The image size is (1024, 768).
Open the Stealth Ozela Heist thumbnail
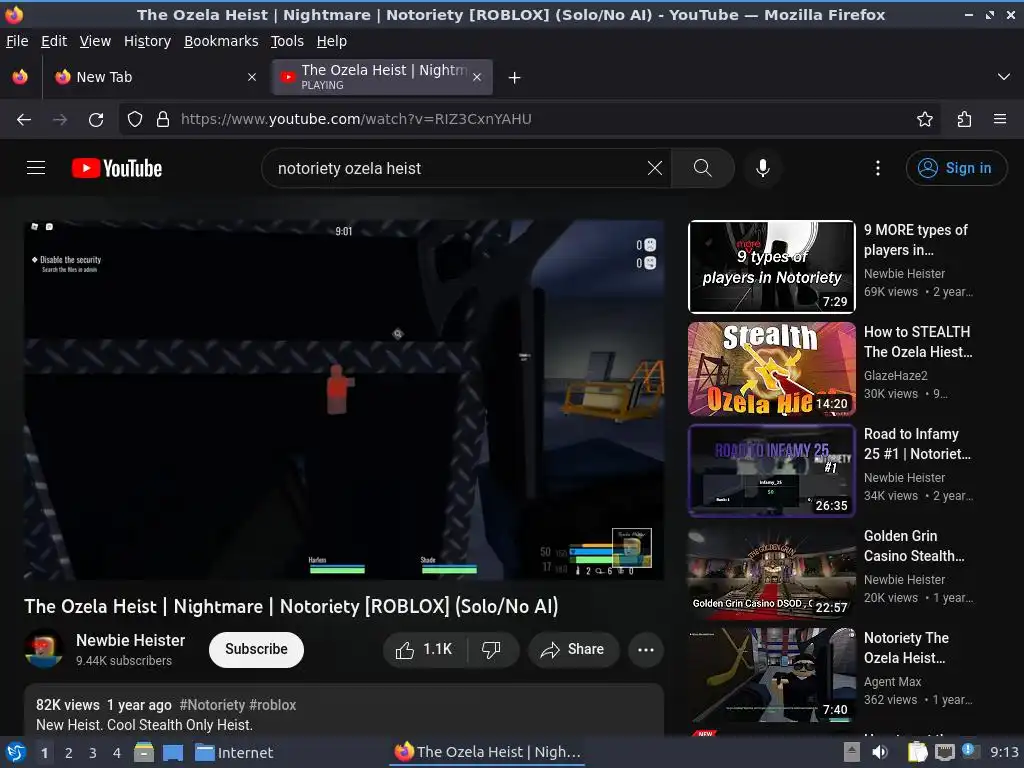(771, 369)
